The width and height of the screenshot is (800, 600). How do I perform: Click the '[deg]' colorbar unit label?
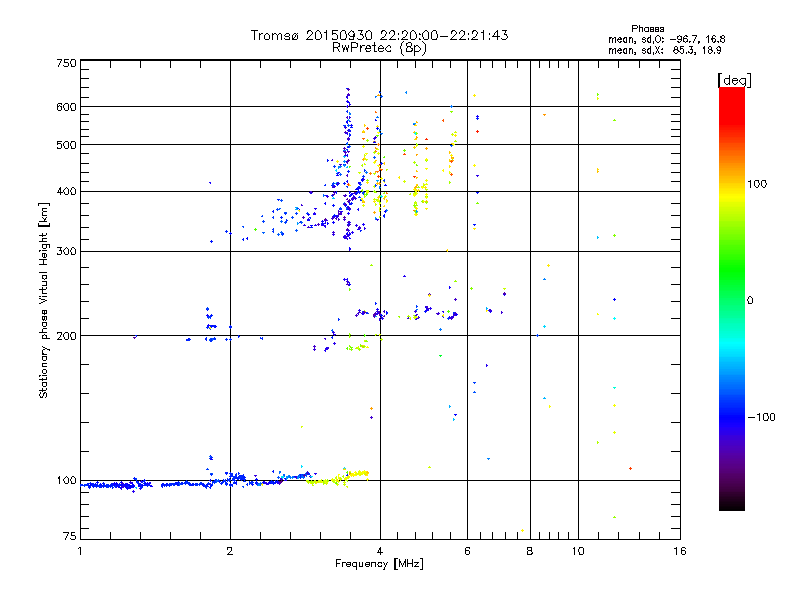coord(734,80)
